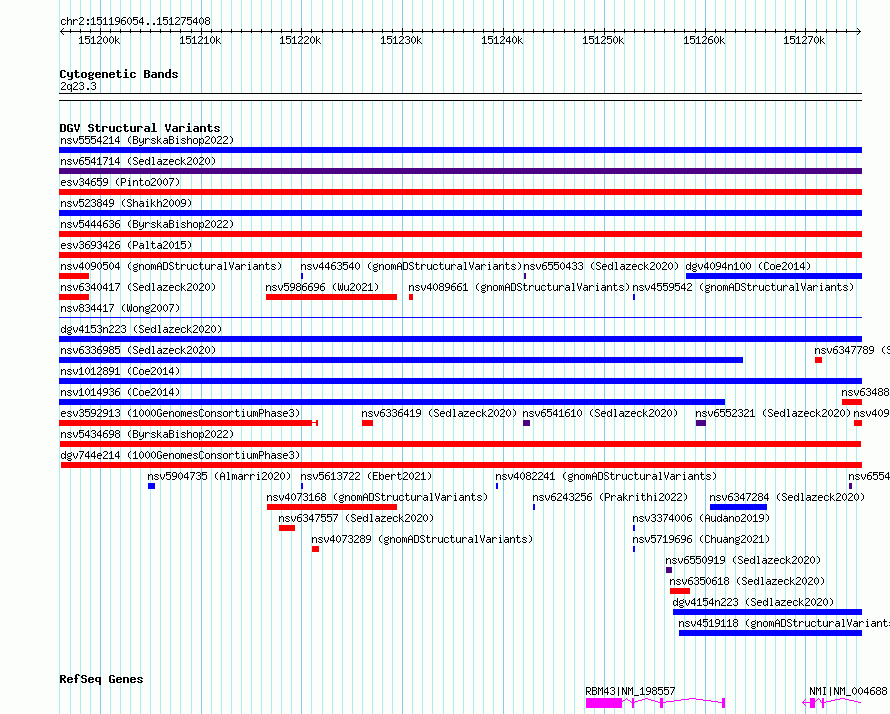
Task: Click the nsv5554214 (ByrskaBishop2022) variant label
Action: click(x=147, y=140)
